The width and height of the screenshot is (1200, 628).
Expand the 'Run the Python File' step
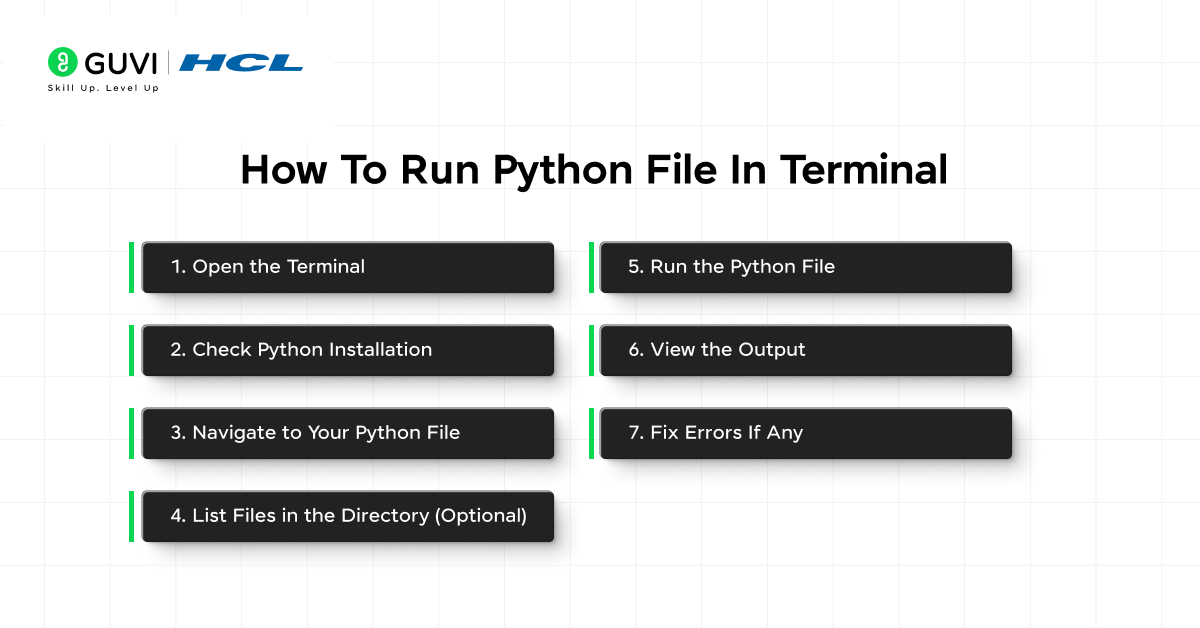tap(804, 267)
